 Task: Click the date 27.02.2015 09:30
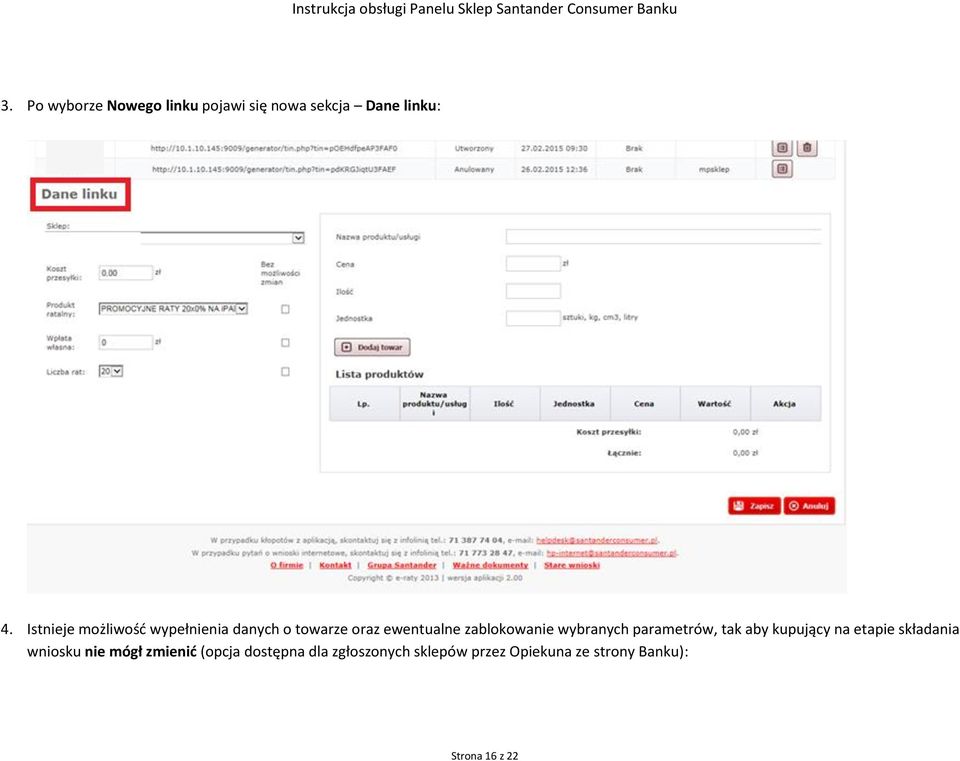pos(554,148)
